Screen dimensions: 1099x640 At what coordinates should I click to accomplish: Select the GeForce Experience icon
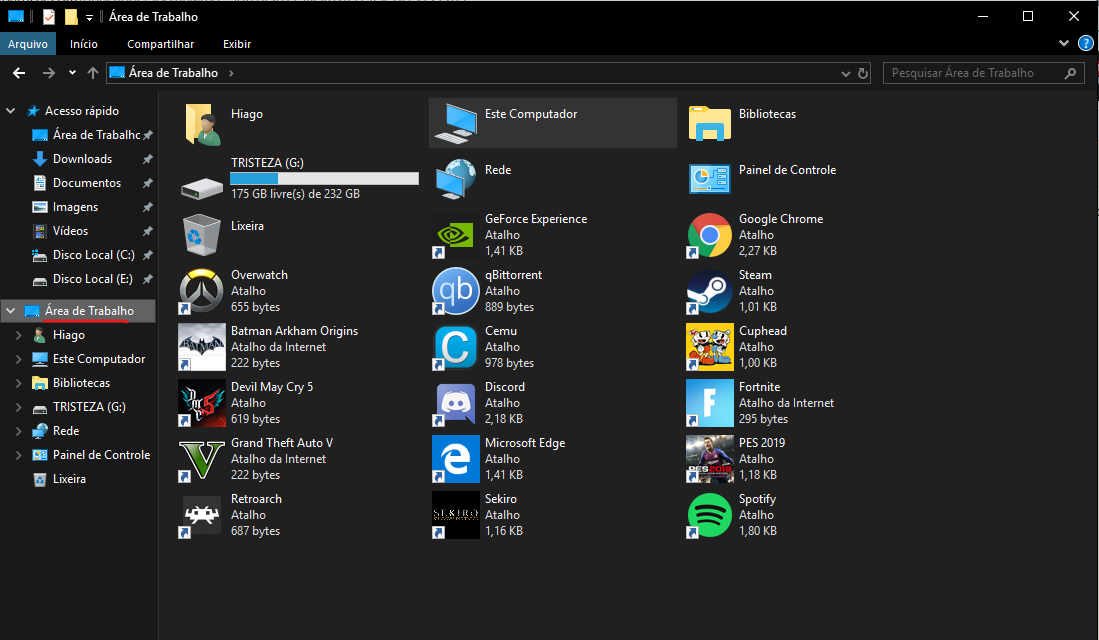point(456,235)
